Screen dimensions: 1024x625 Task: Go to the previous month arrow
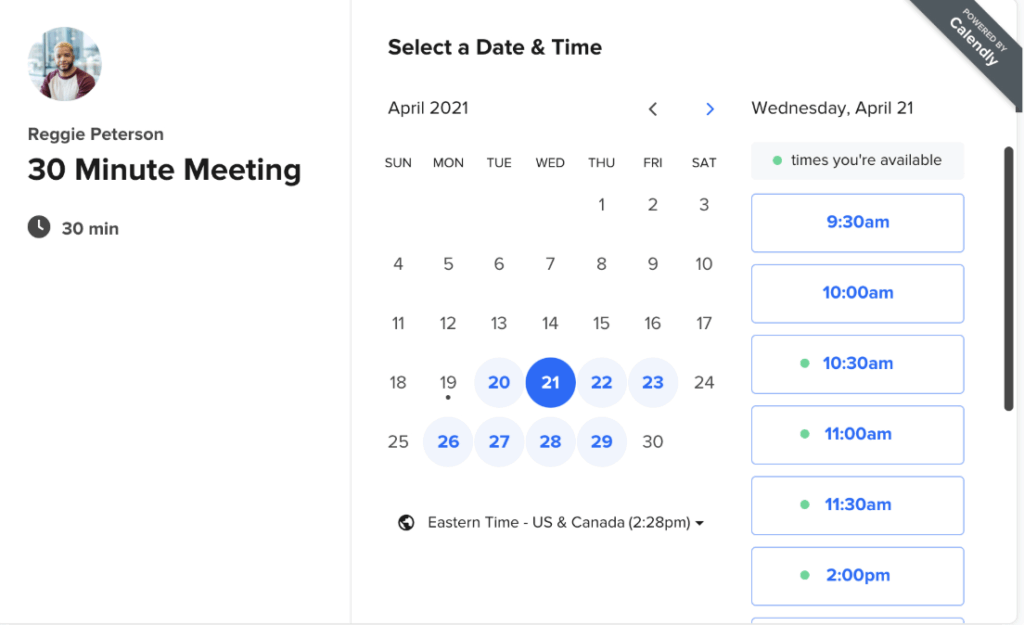pos(653,109)
